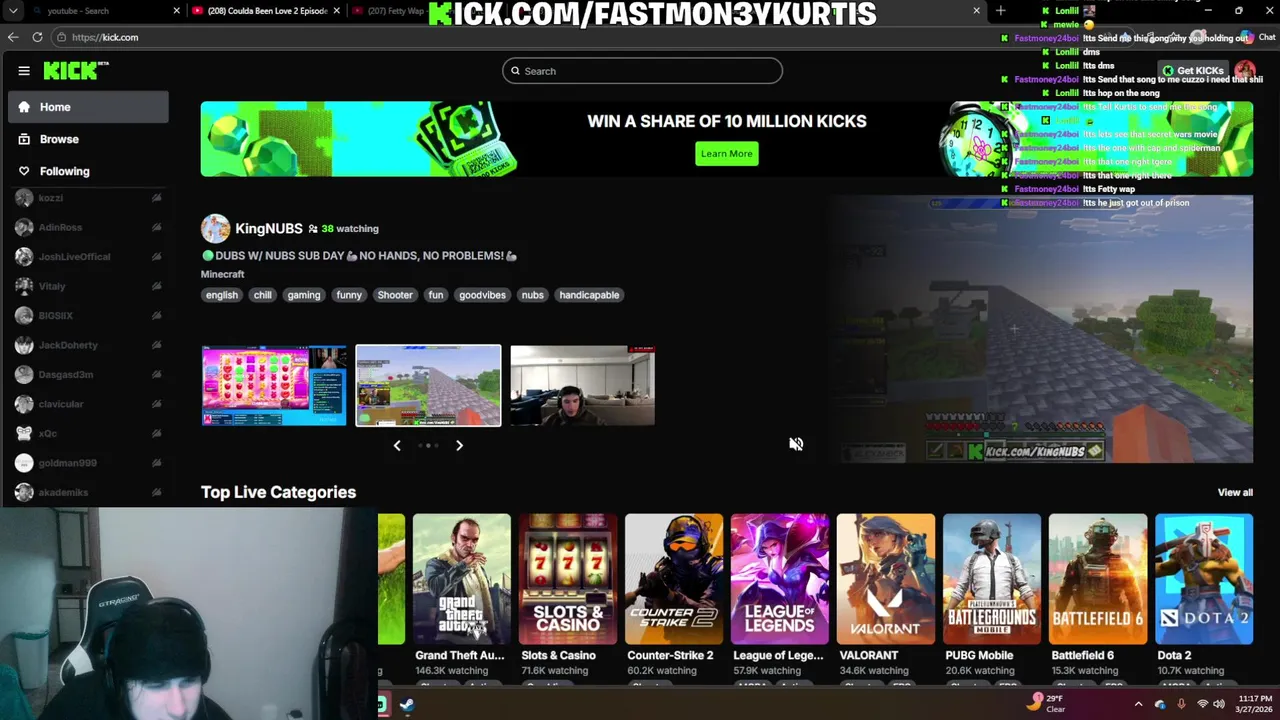This screenshot has width=1280, height=720.
Task: Reload the page with refresh icon
Action: coord(37,37)
